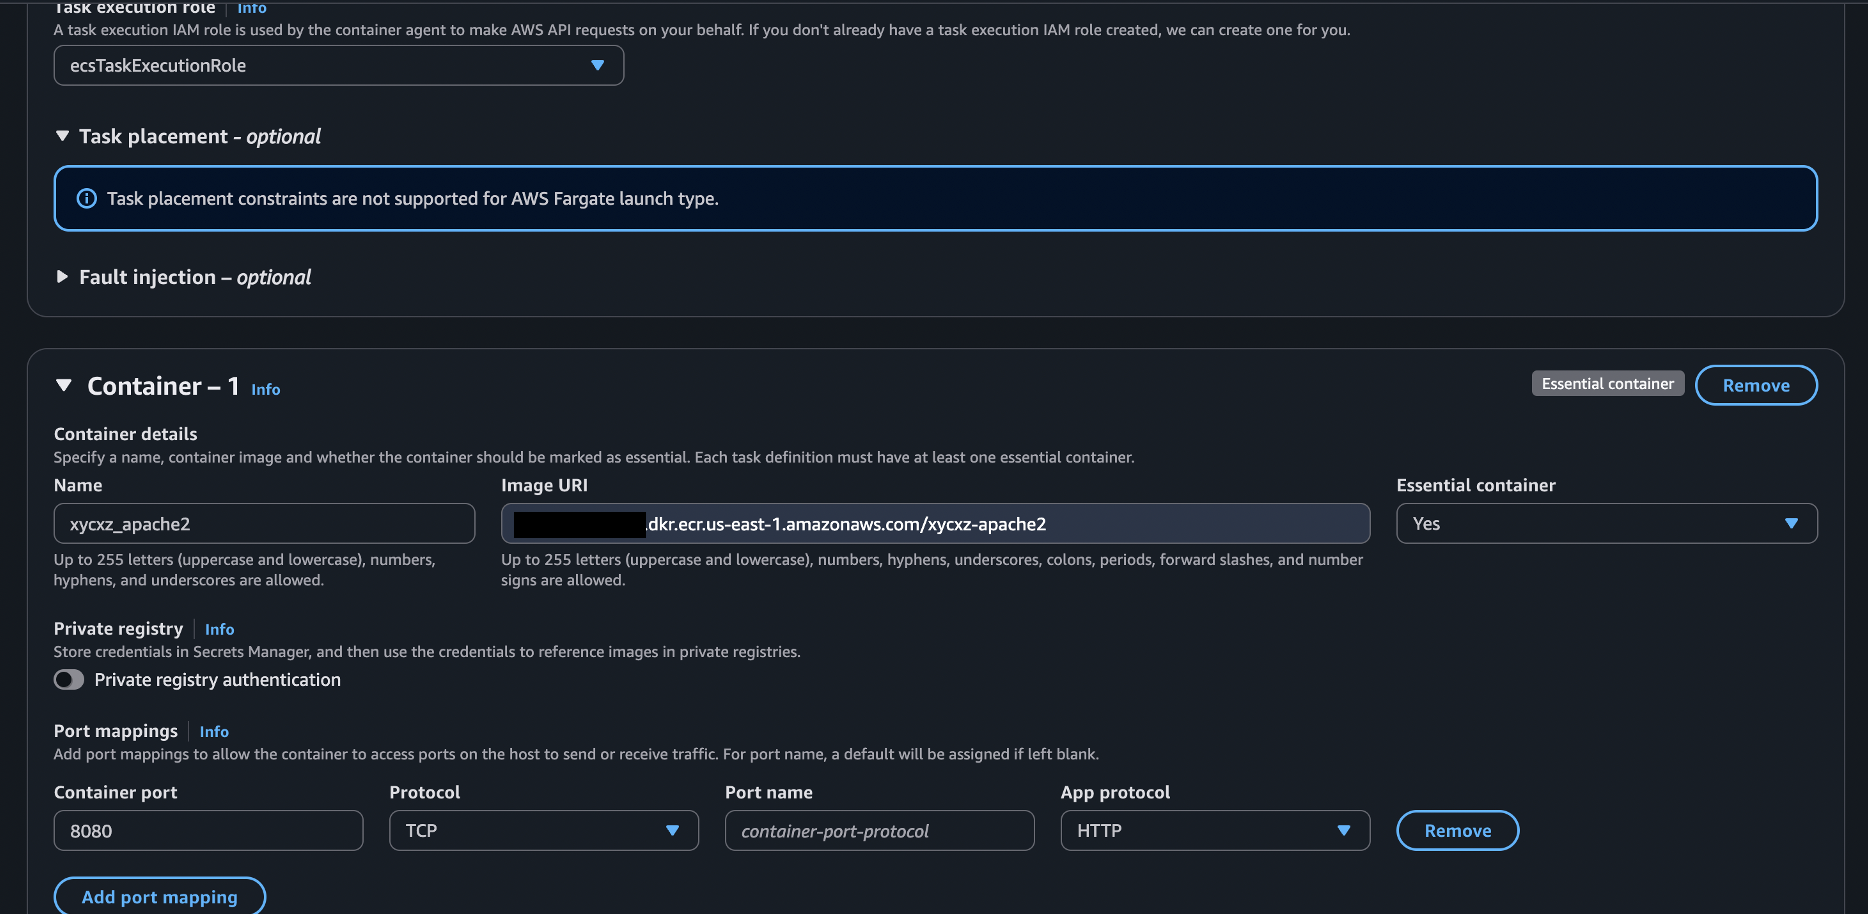Expand the Fault injection section
Screen dimensions: 1868x914
coord(62,277)
